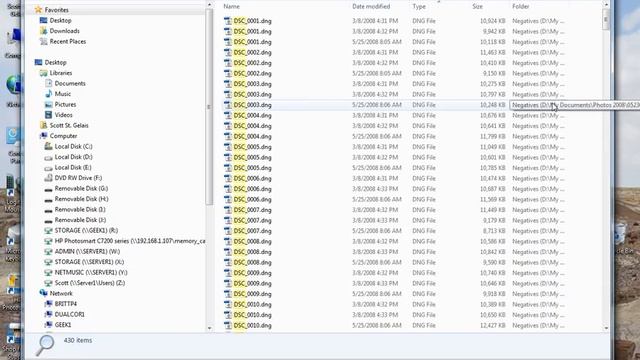
Task: Click the DVD RW Drive (F:) icon
Action: [49, 178]
